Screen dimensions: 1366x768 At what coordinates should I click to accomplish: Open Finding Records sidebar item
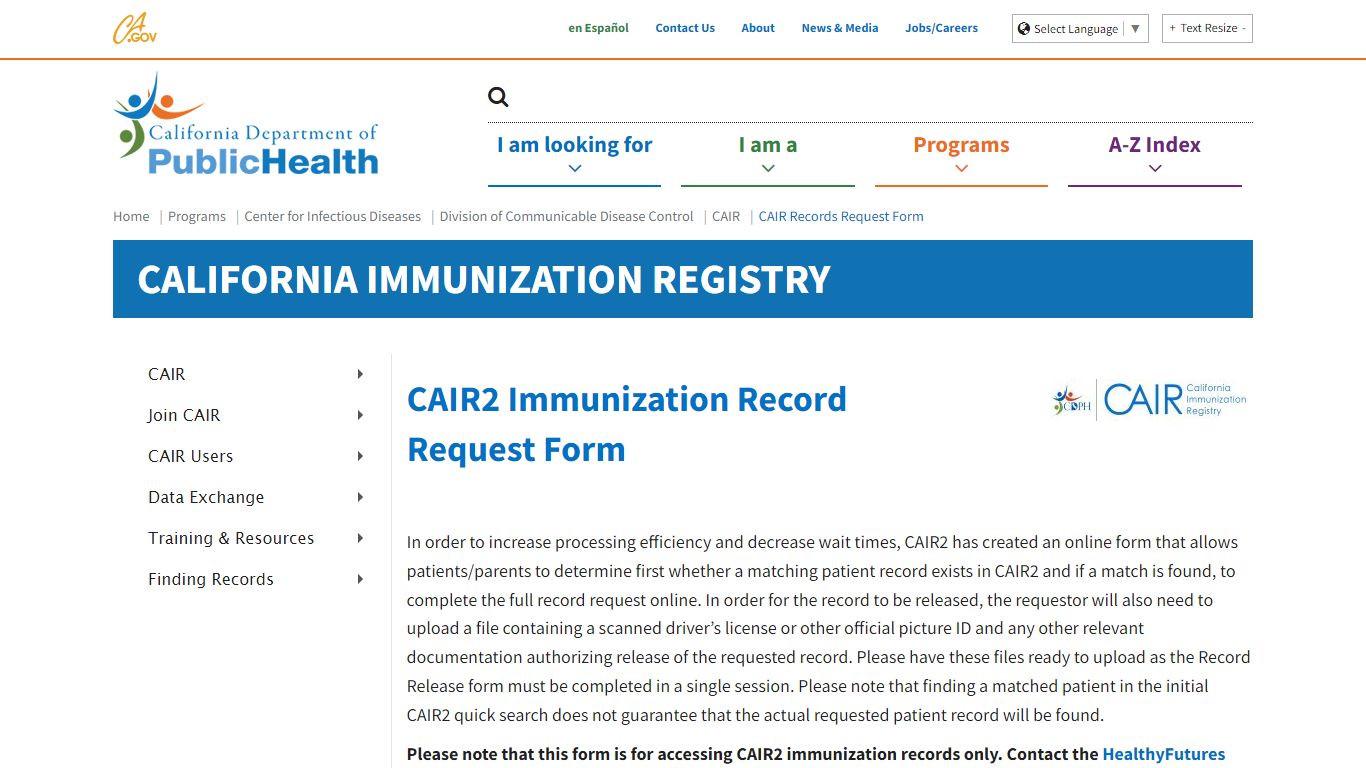[x=211, y=579]
